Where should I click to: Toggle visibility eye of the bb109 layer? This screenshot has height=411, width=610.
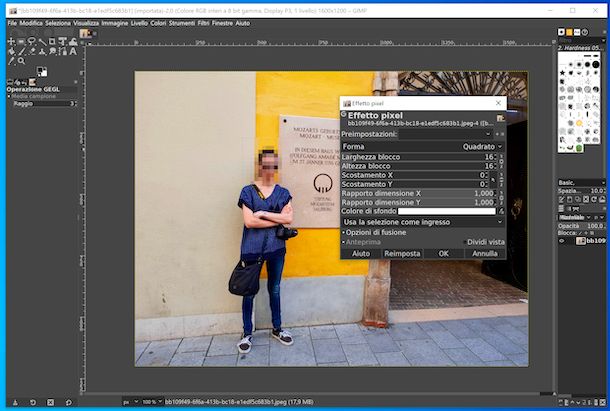pos(561,241)
